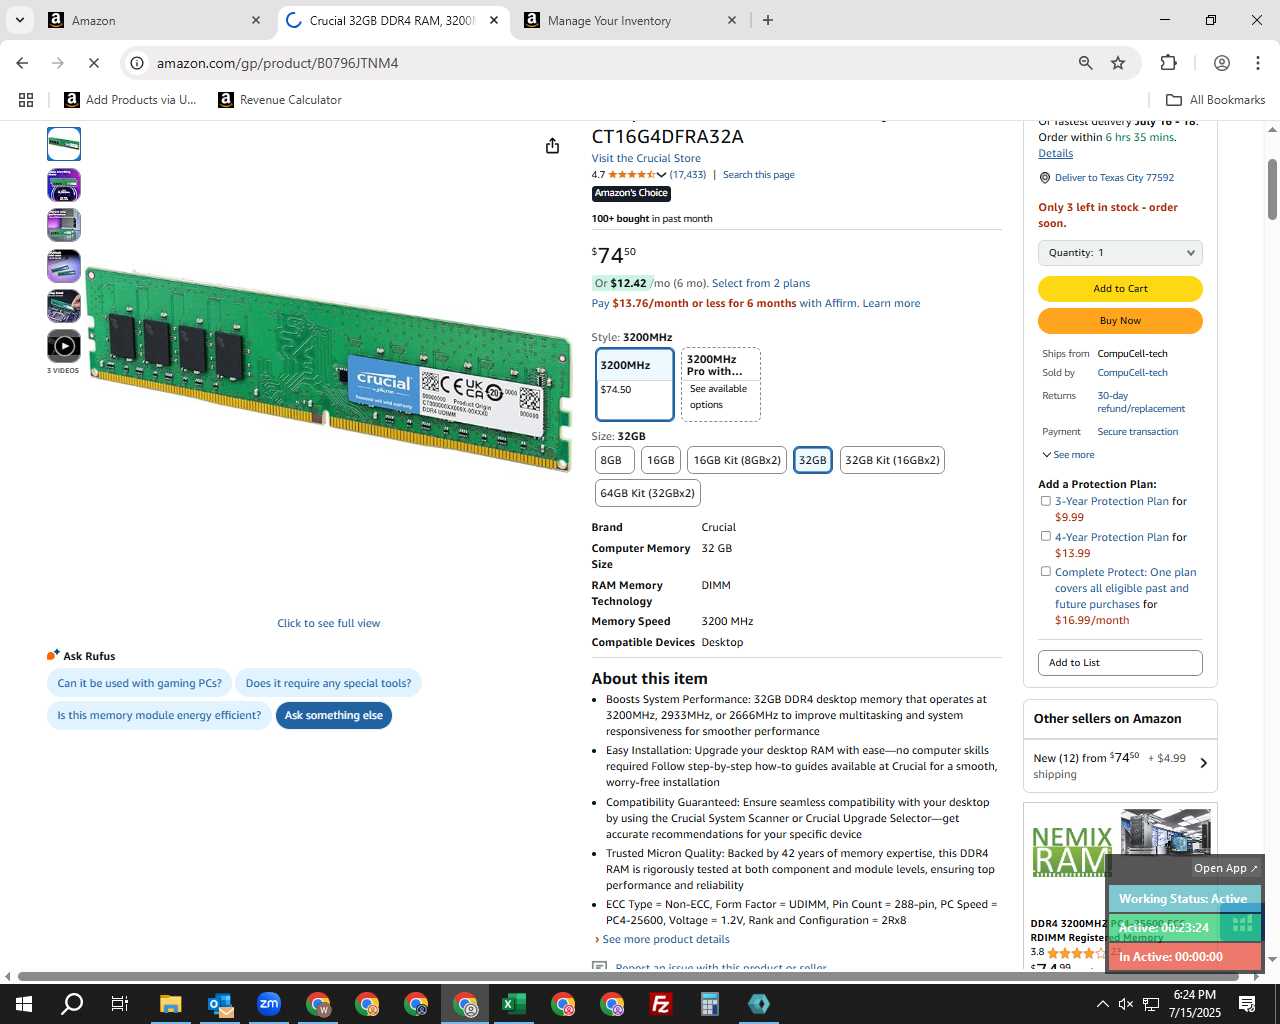
Task: Open the browser extensions puzzle icon
Action: (1168, 63)
